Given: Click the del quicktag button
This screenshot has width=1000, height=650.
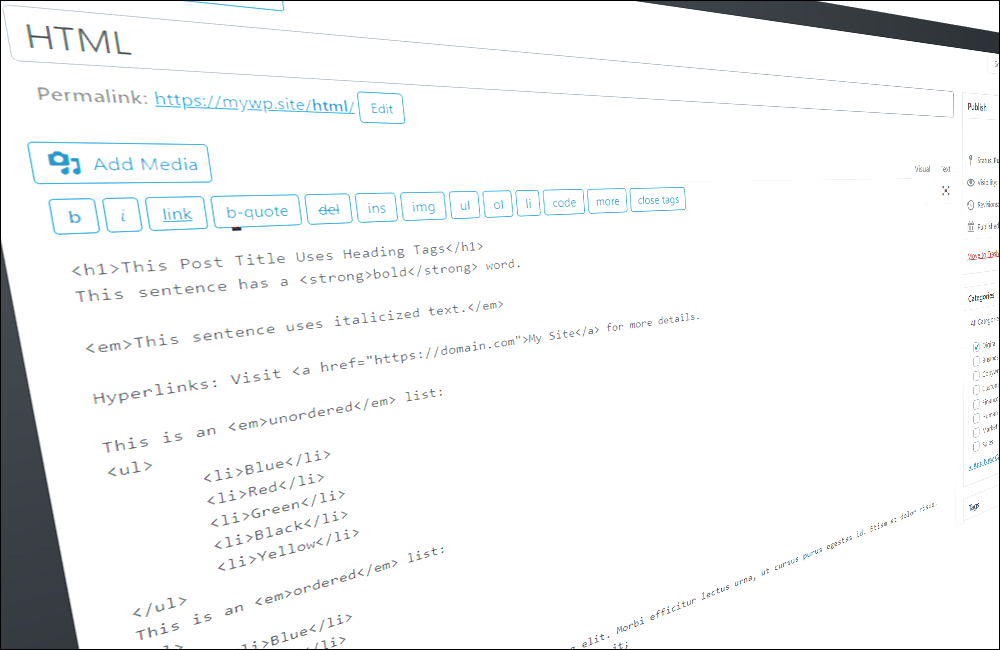Looking at the screenshot, I should [328, 209].
